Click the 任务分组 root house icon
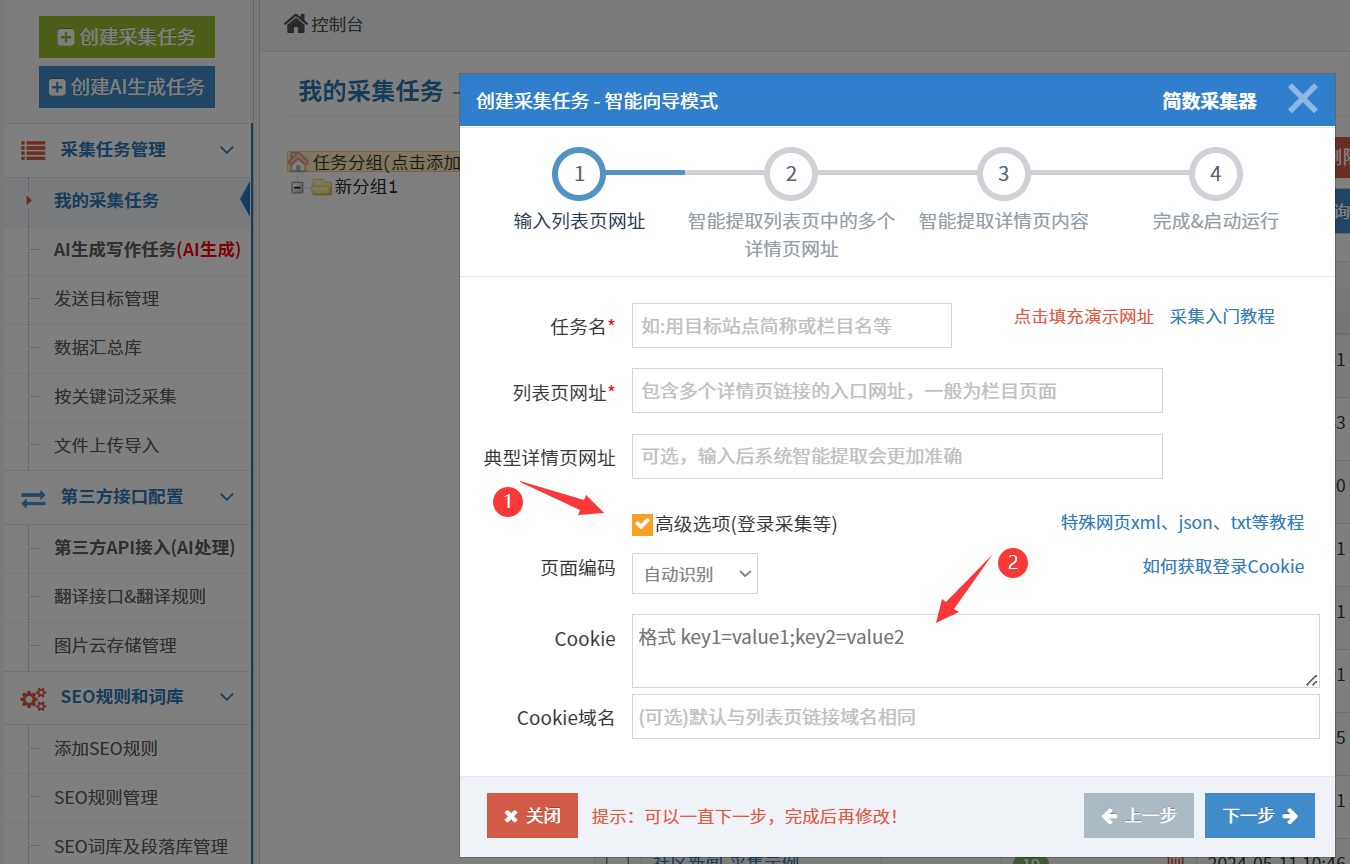 click(x=298, y=162)
